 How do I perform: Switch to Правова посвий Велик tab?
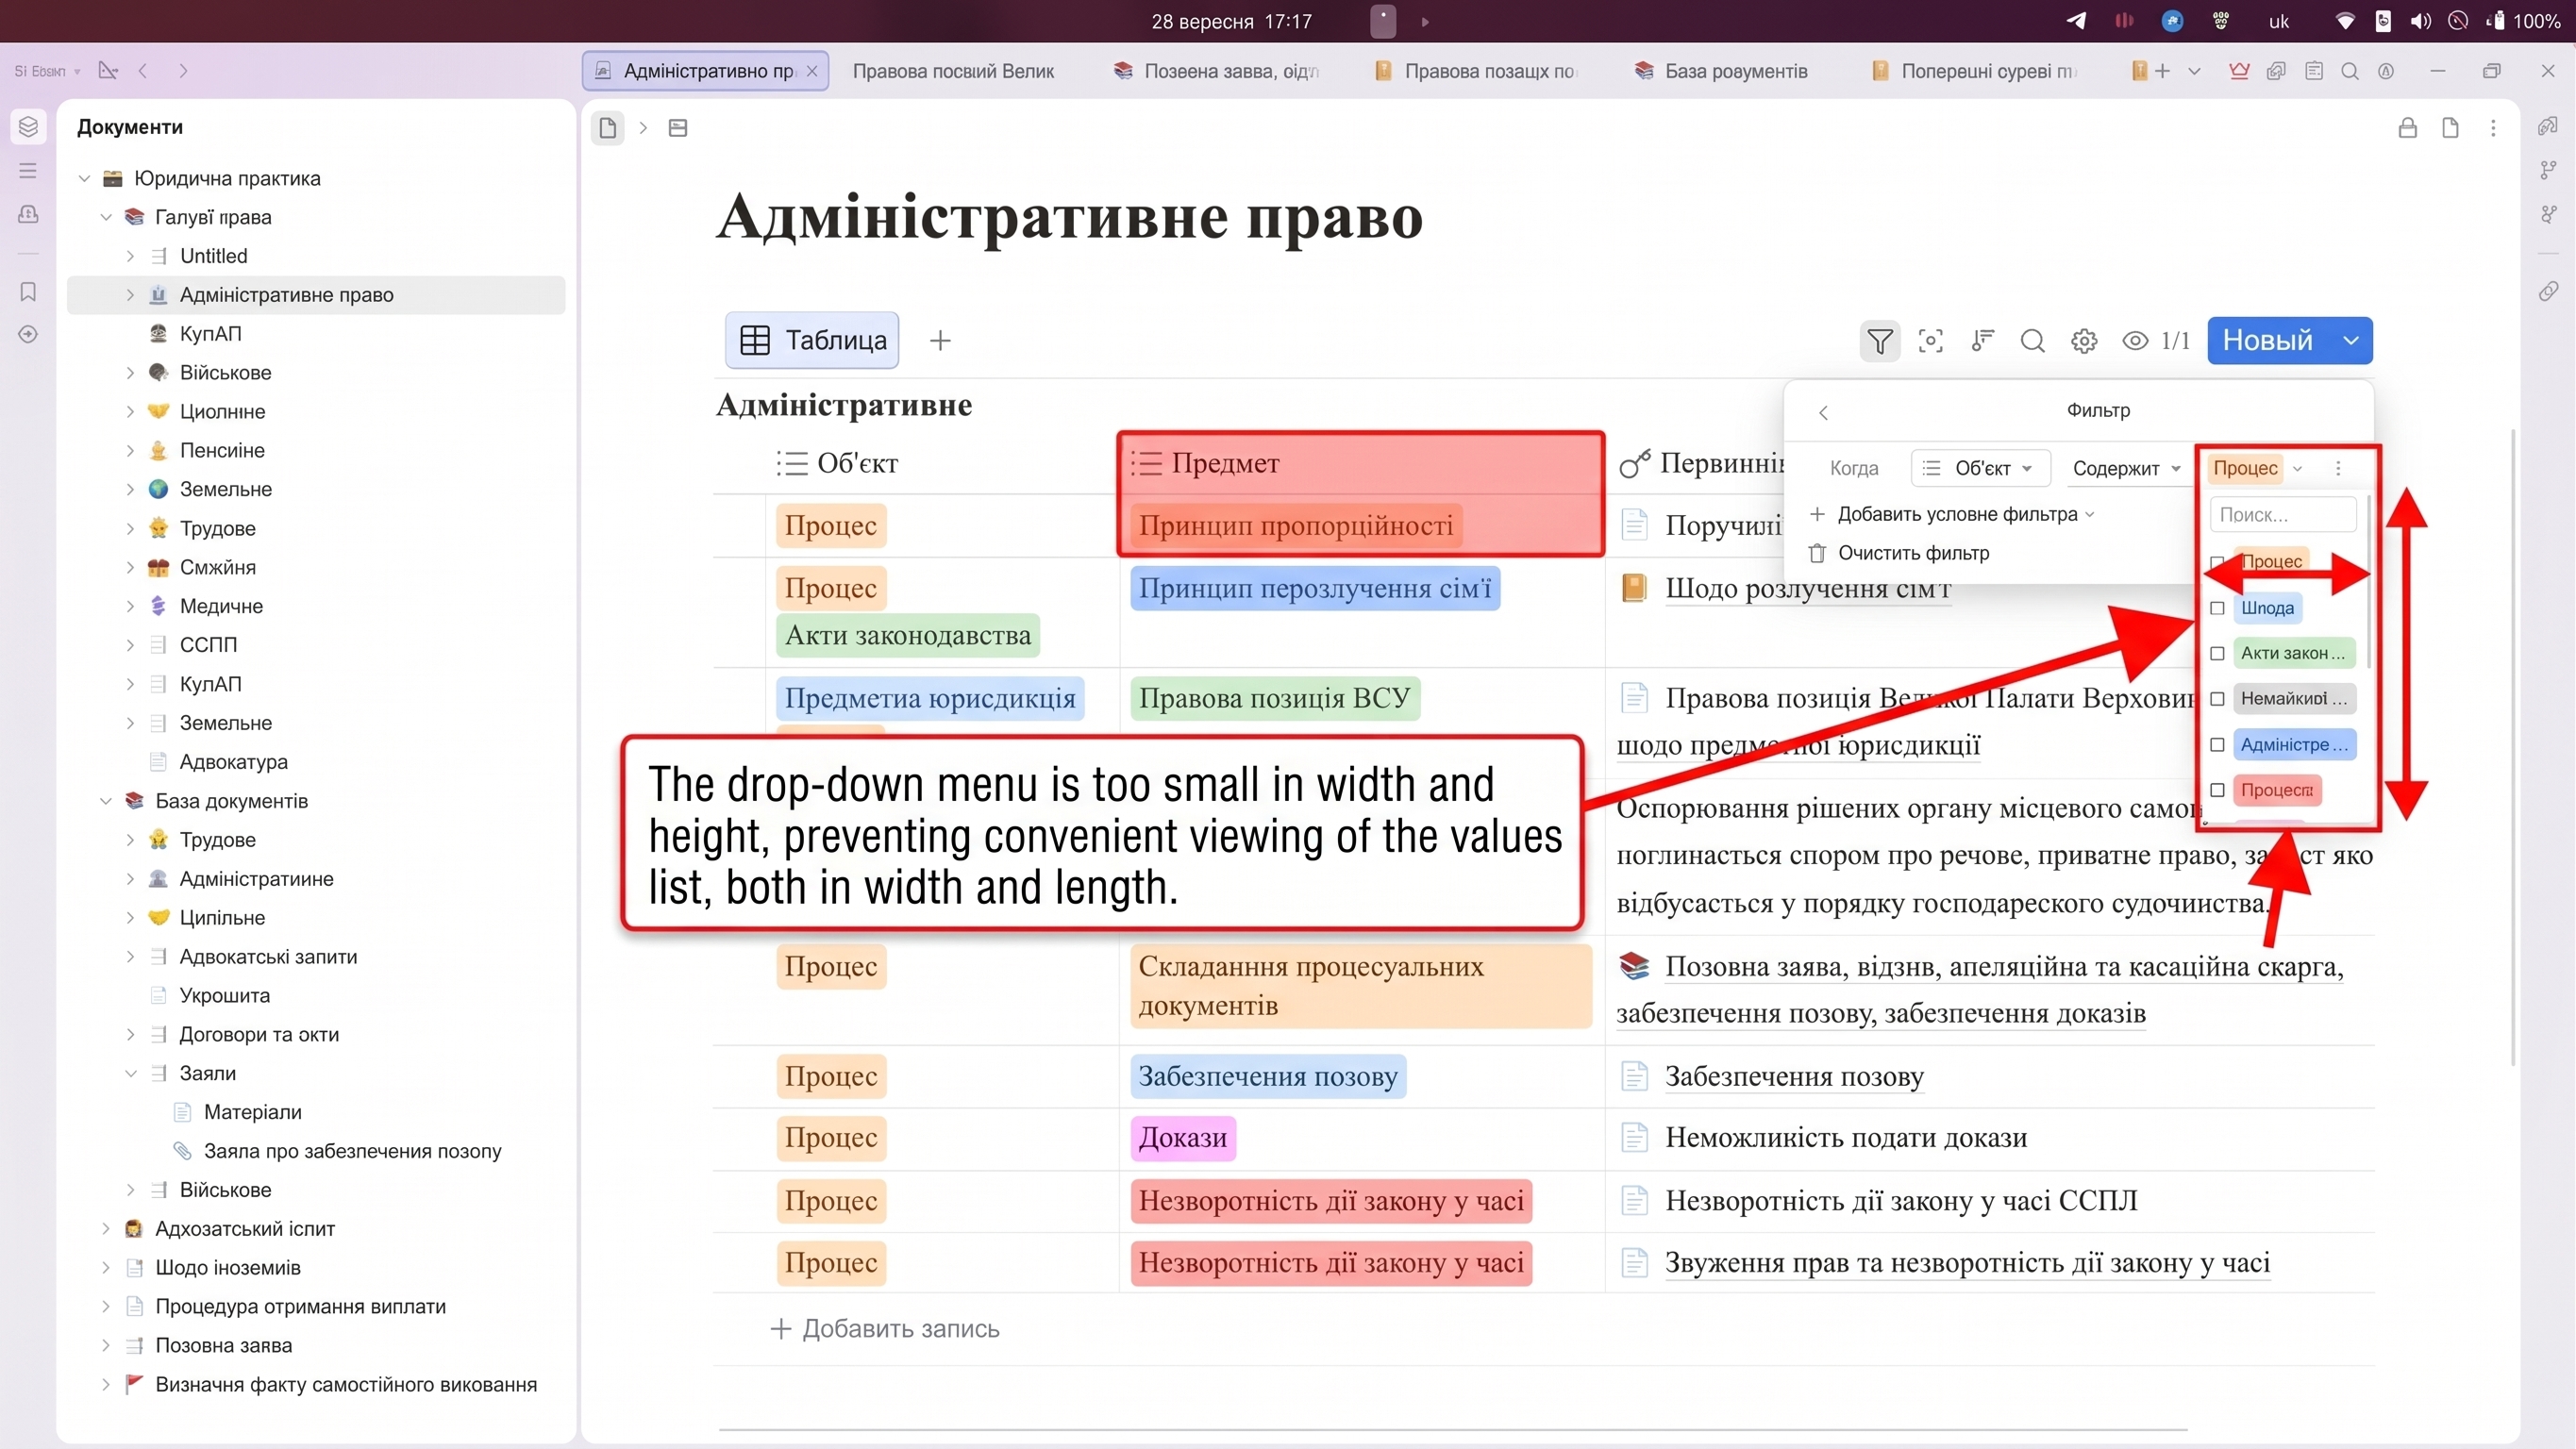[x=953, y=71]
